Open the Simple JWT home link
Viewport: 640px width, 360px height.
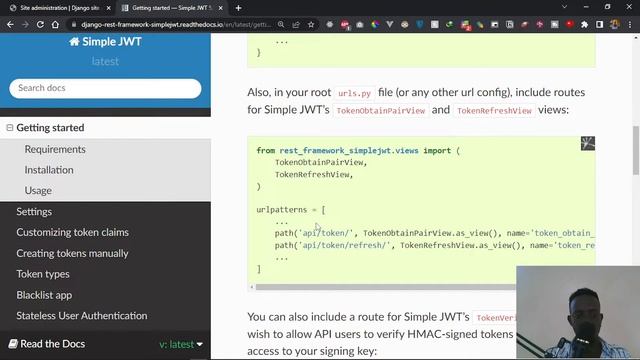[x=105, y=42]
